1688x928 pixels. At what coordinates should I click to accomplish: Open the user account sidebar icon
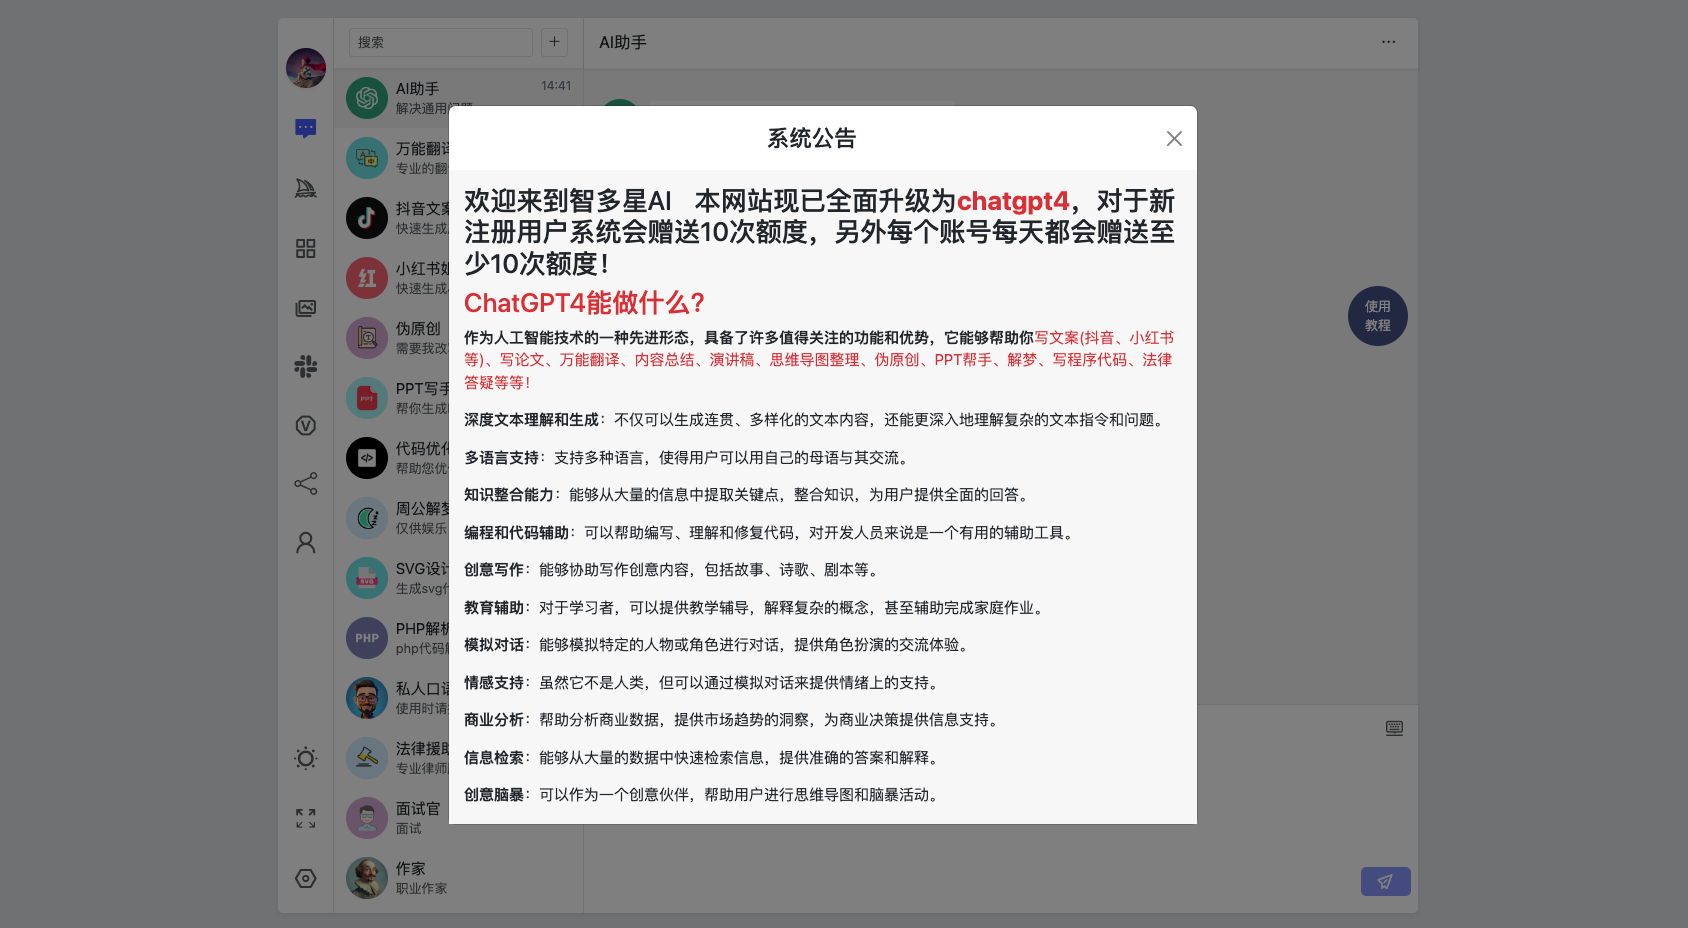pos(306,543)
